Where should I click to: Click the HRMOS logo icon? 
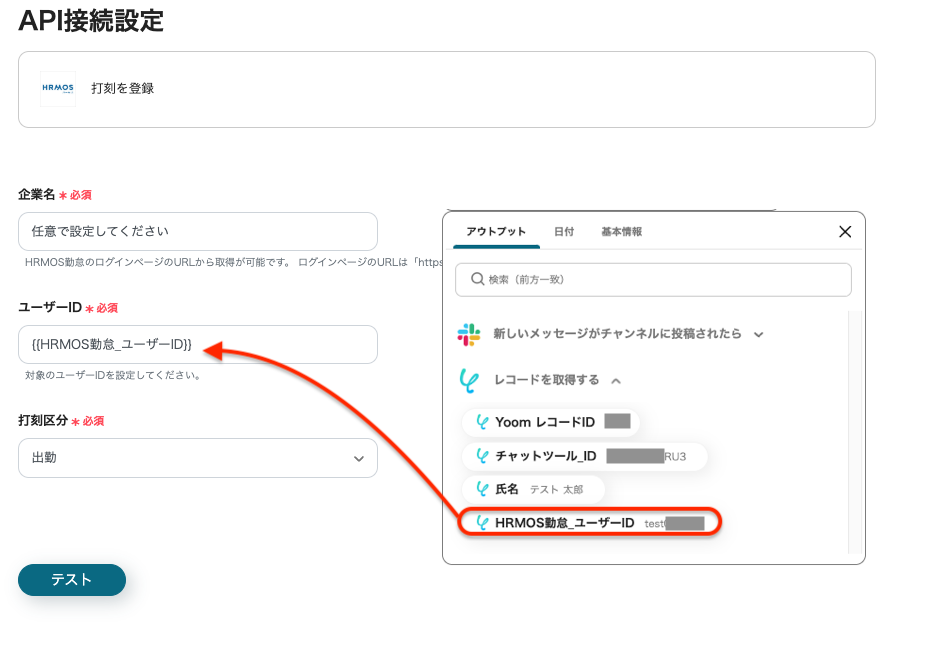(58, 88)
